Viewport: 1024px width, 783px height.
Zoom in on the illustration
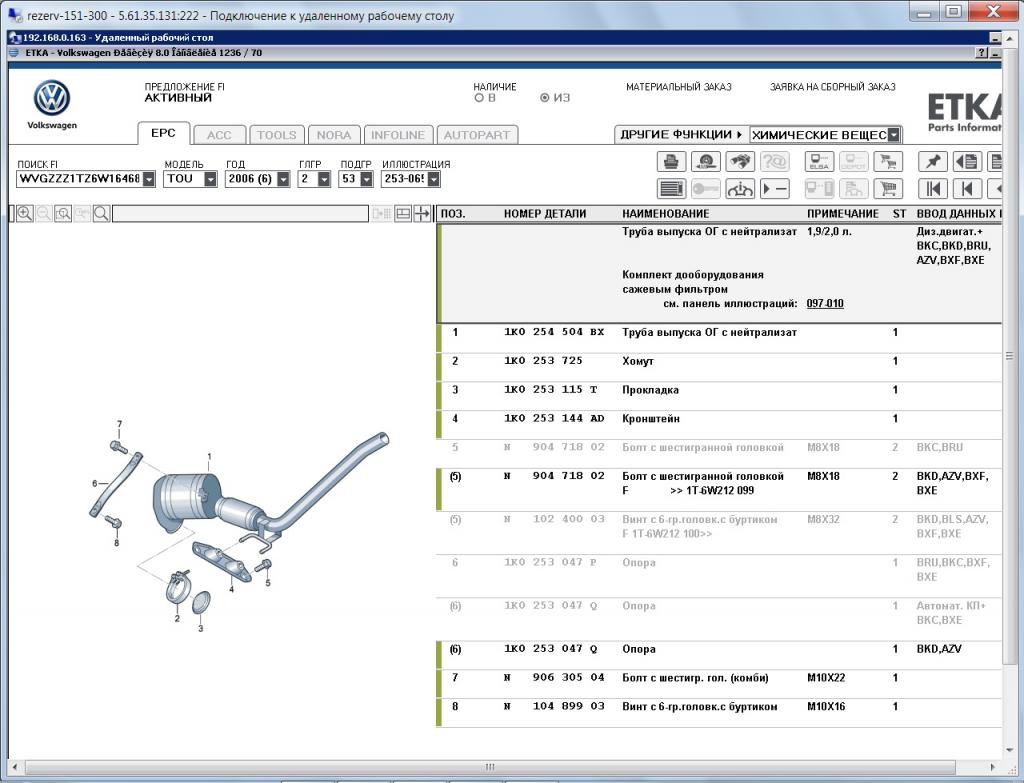pos(25,214)
